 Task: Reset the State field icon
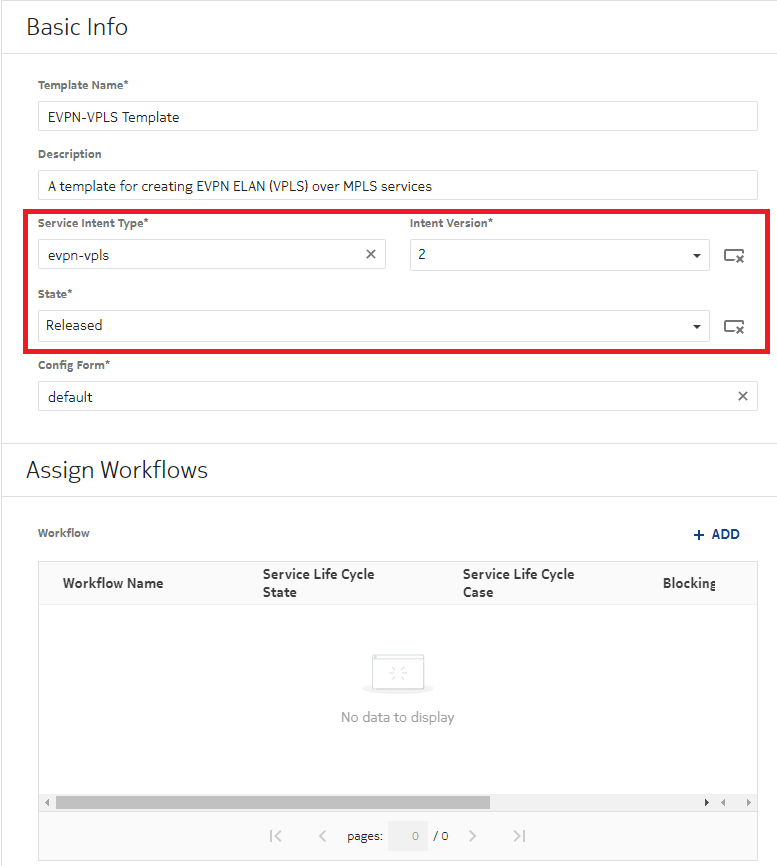[x=734, y=326]
